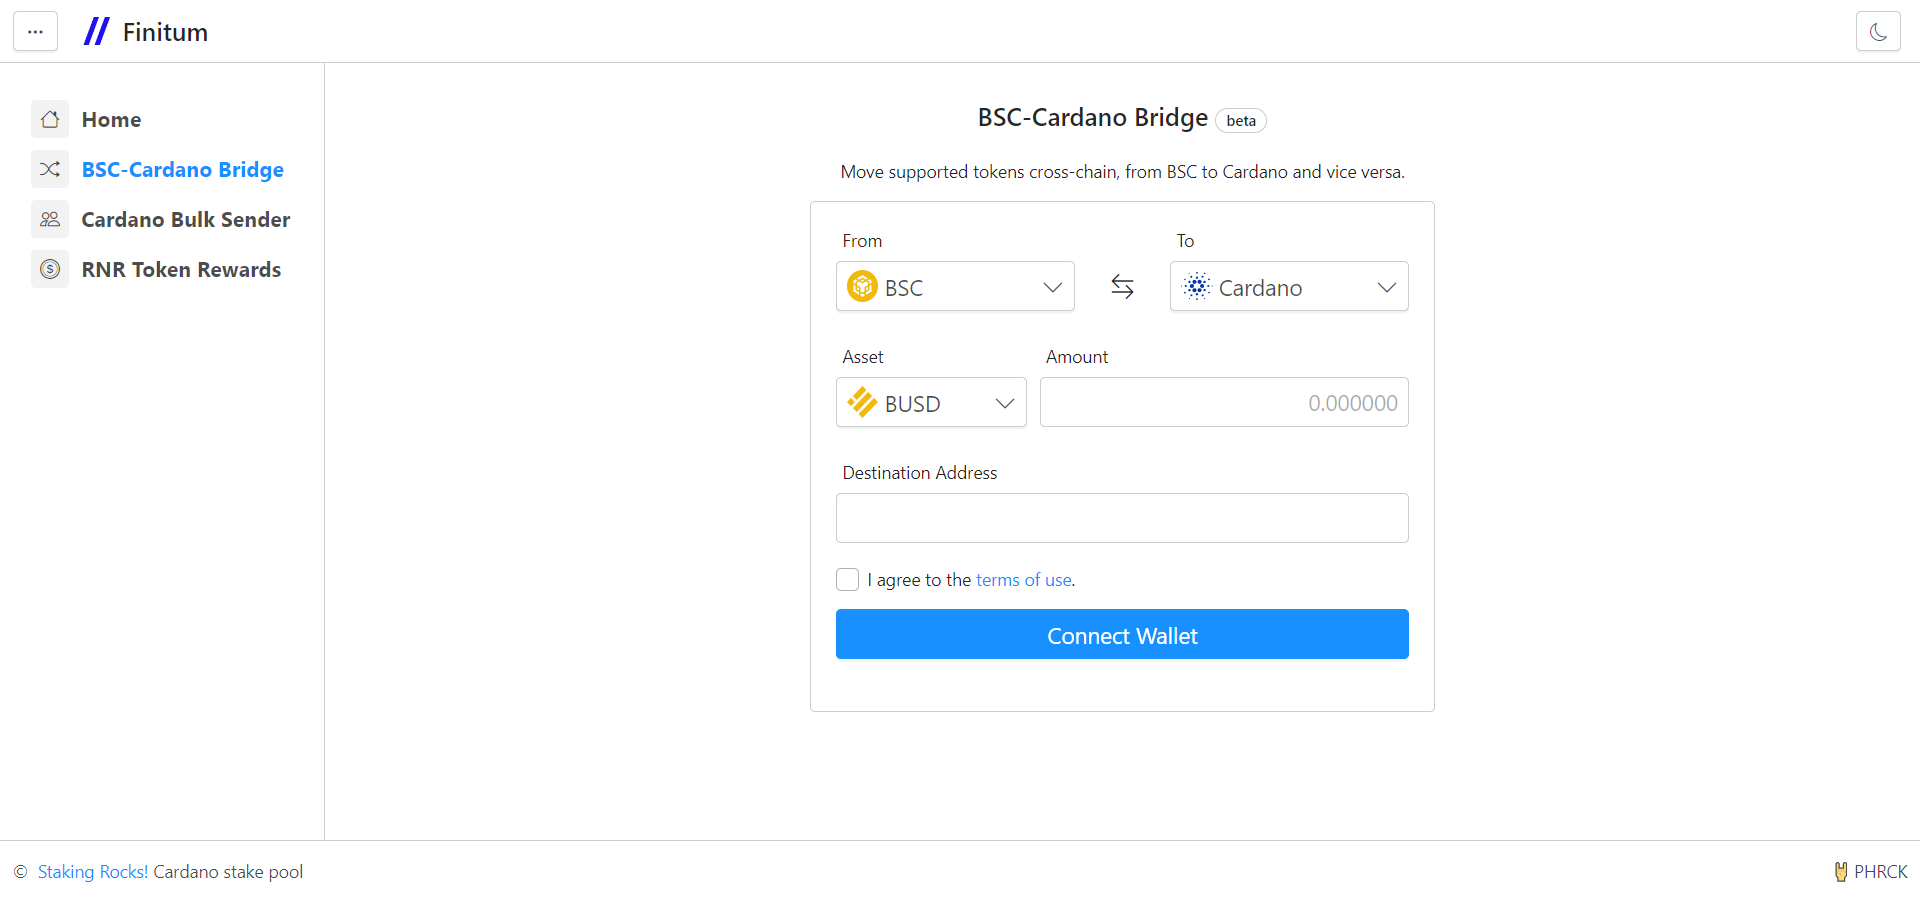Click the Home icon in the sidebar
The image size is (1920, 902).
click(50, 119)
